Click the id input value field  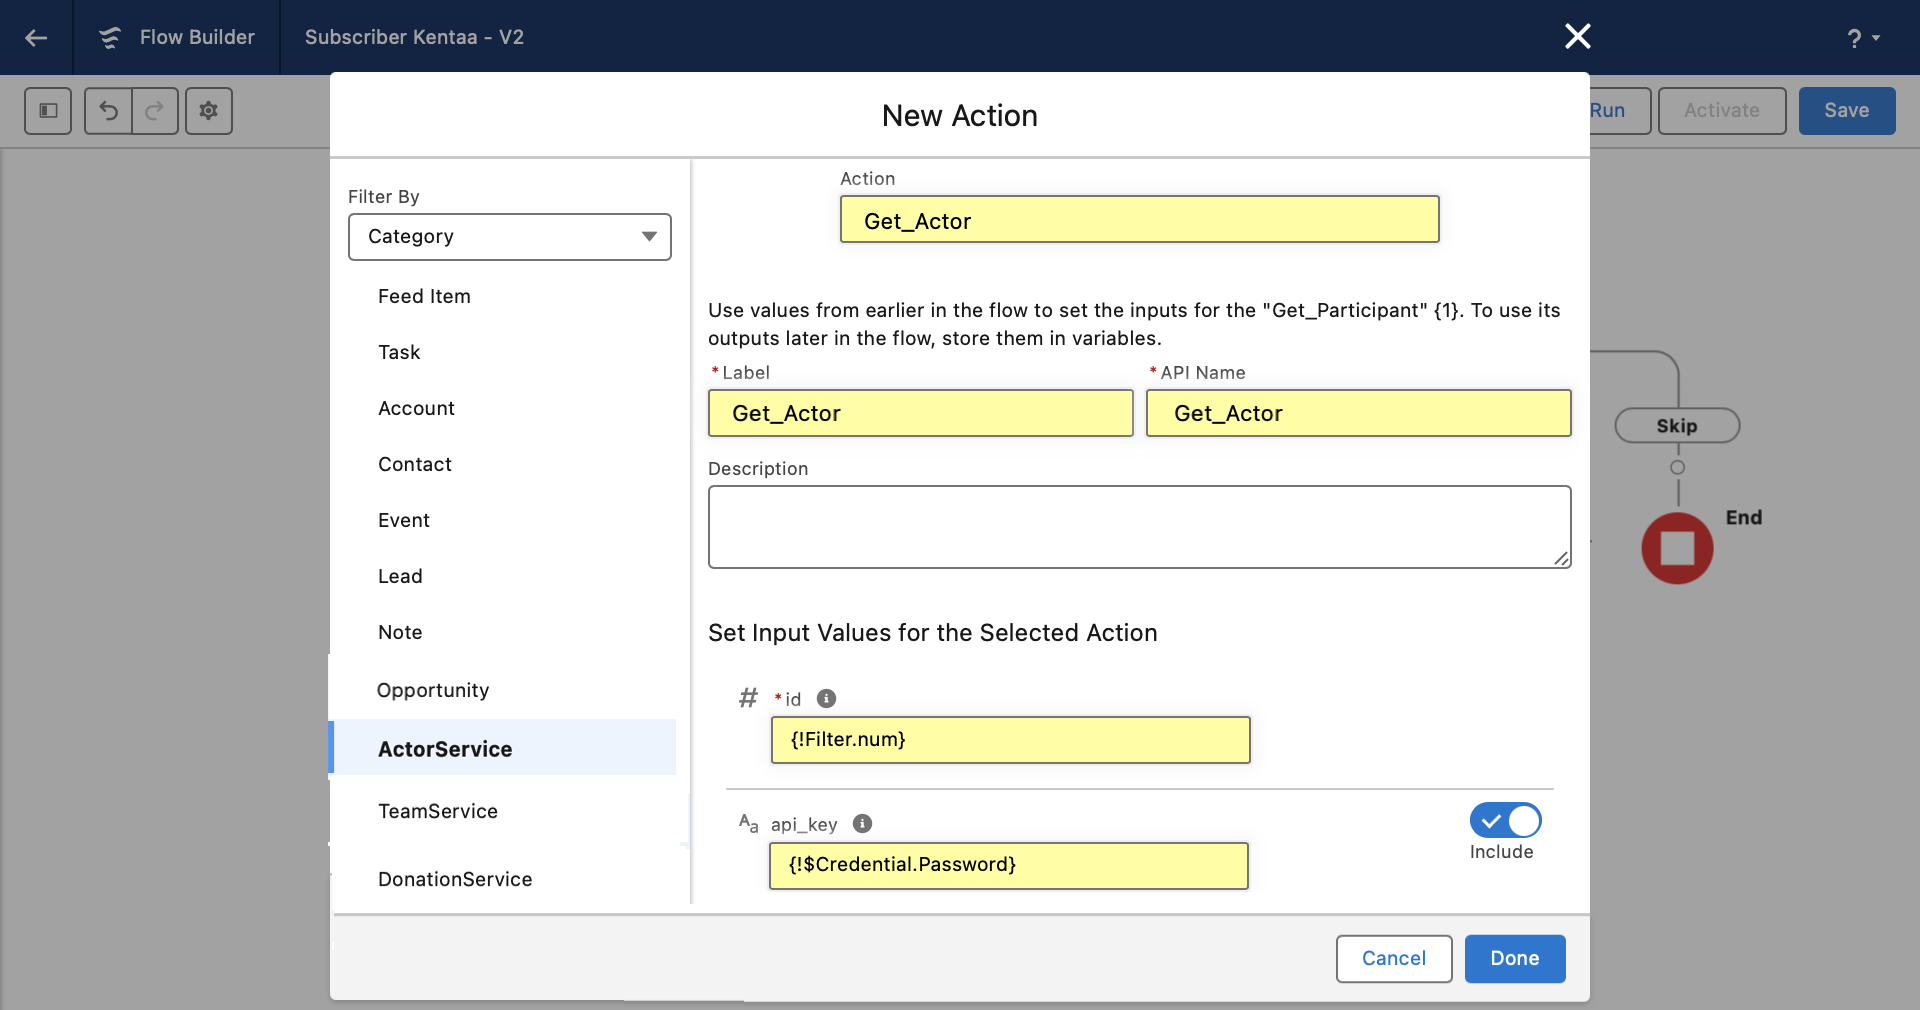1010,740
